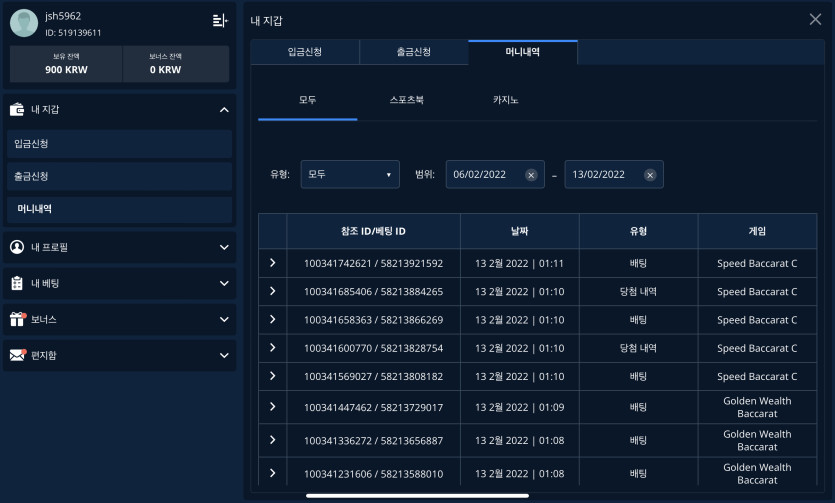Screen dimensions: 835x503
Task: Expand row 100341231606 / 58213588010
Action: pos(273,473)
